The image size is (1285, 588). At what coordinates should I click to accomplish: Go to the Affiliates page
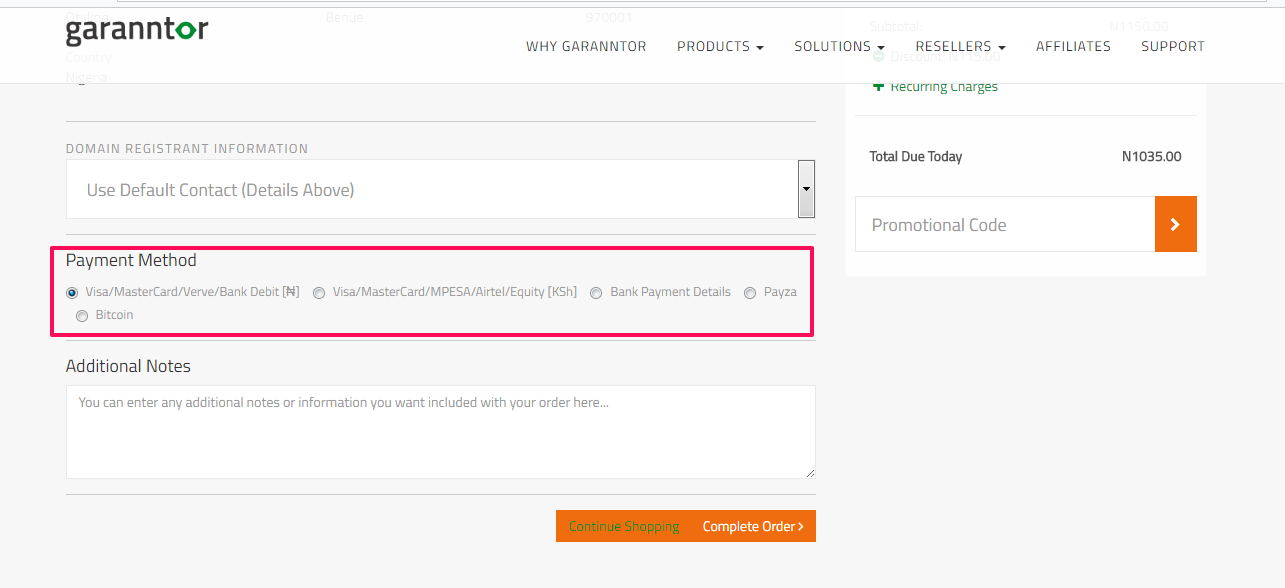click(1073, 46)
